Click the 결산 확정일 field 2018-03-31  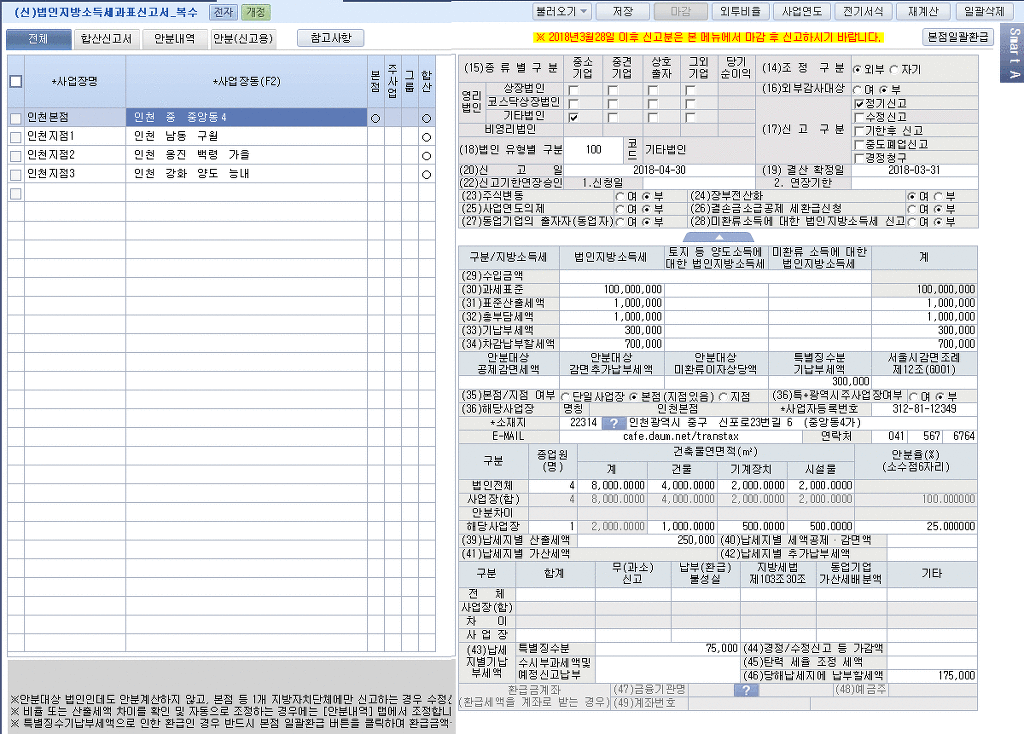click(914, 170)
